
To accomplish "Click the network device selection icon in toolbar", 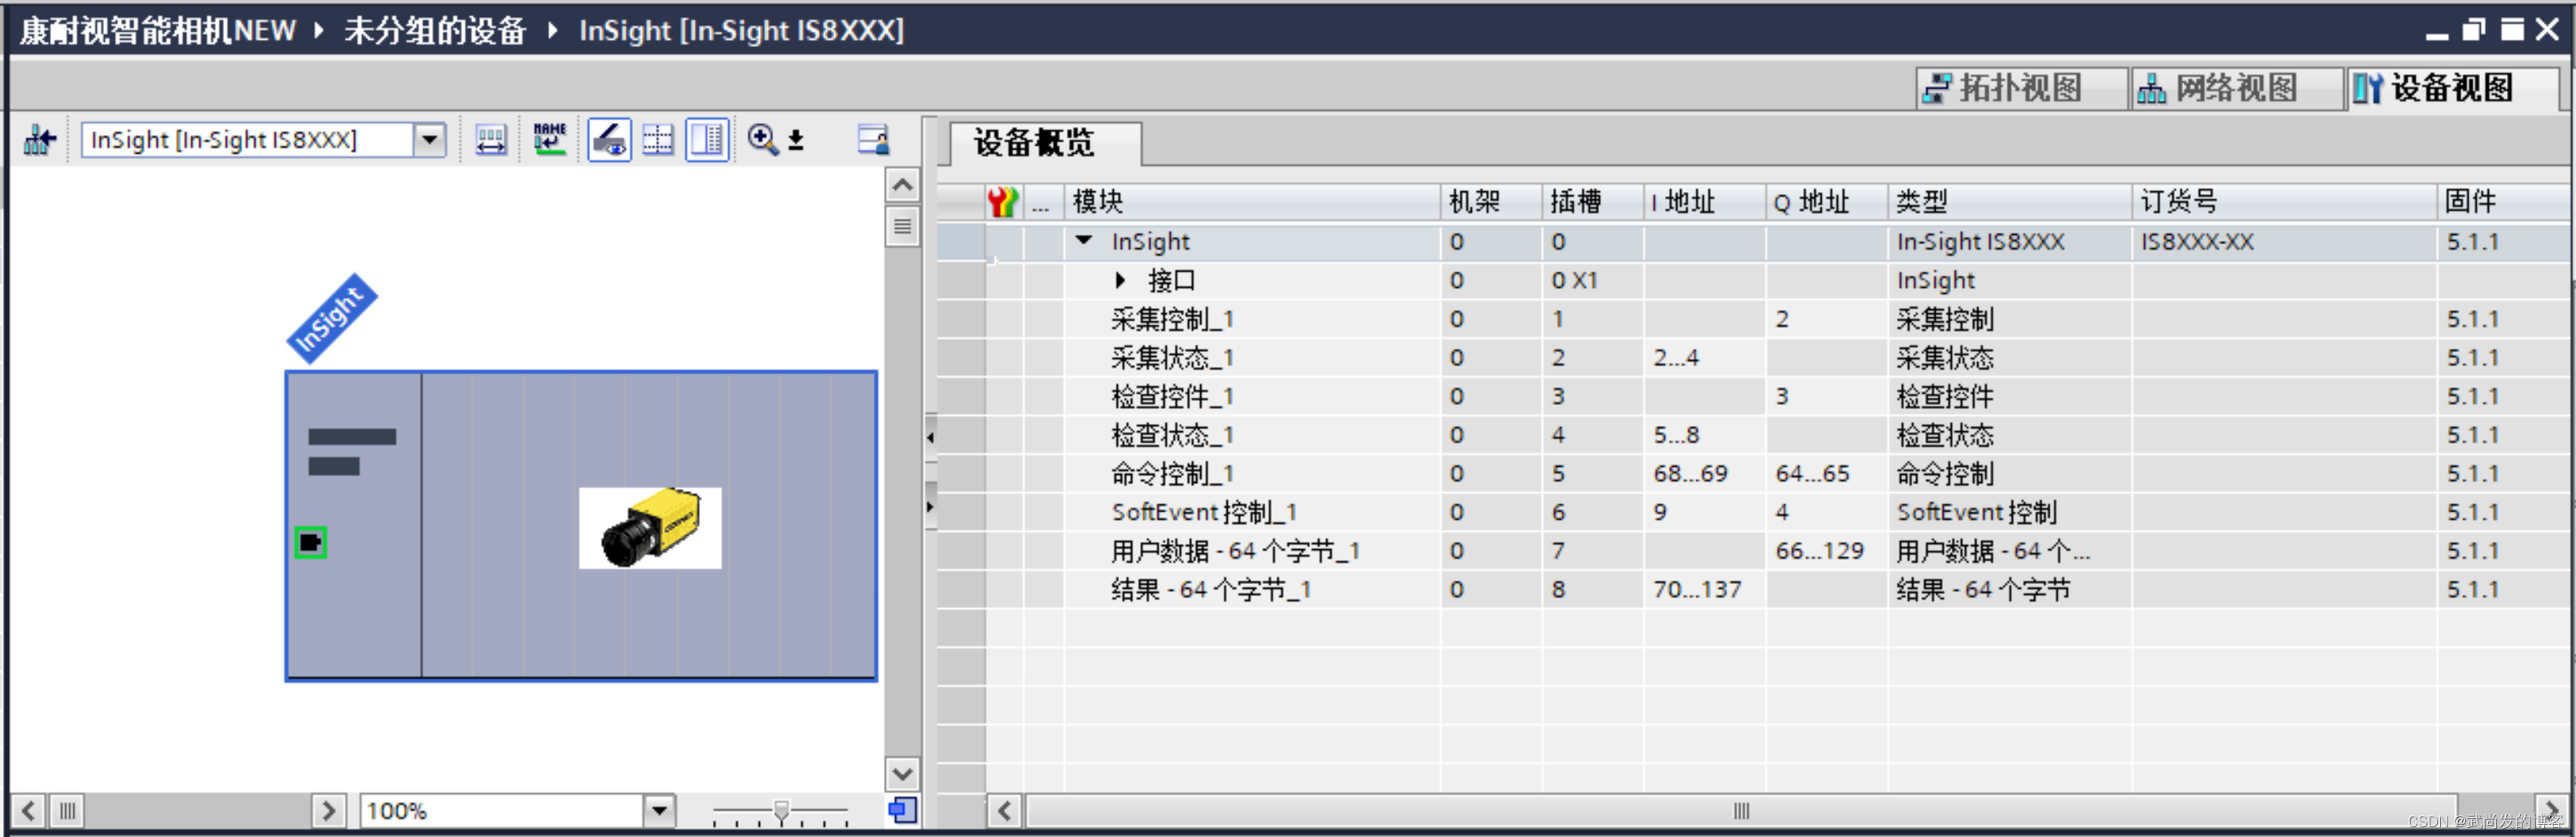I will [40, 140].
